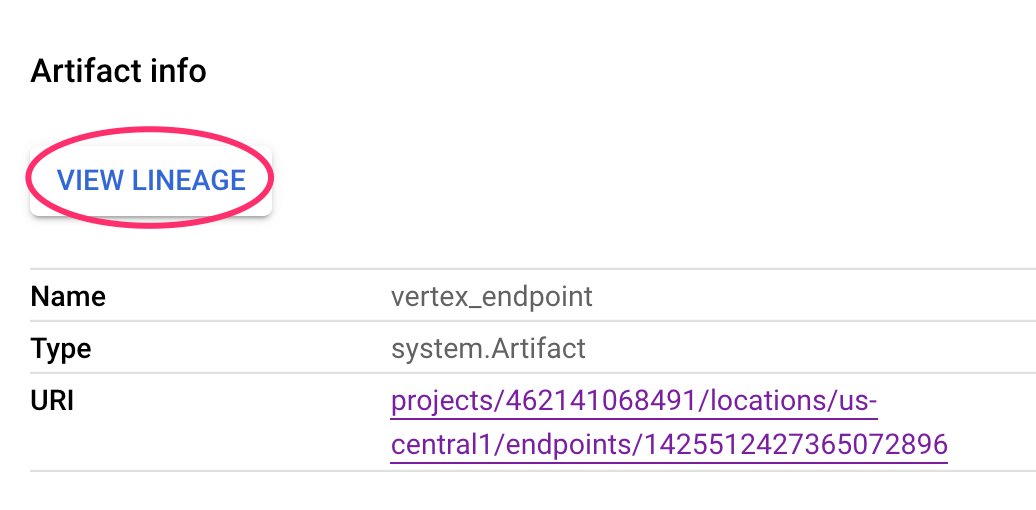Select the Type field label
1036x510 pixels.
click(x=61, y=349)
